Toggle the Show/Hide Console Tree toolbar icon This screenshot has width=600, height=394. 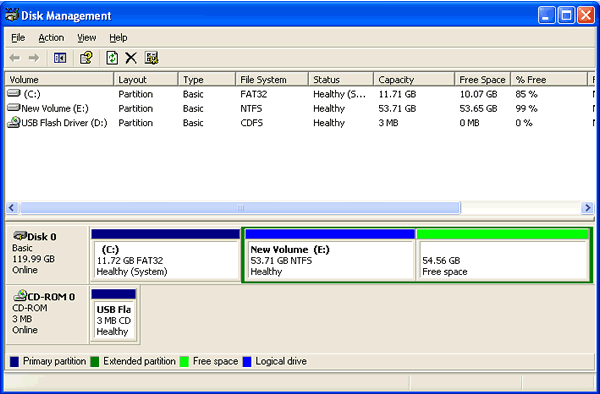[60, 58]
